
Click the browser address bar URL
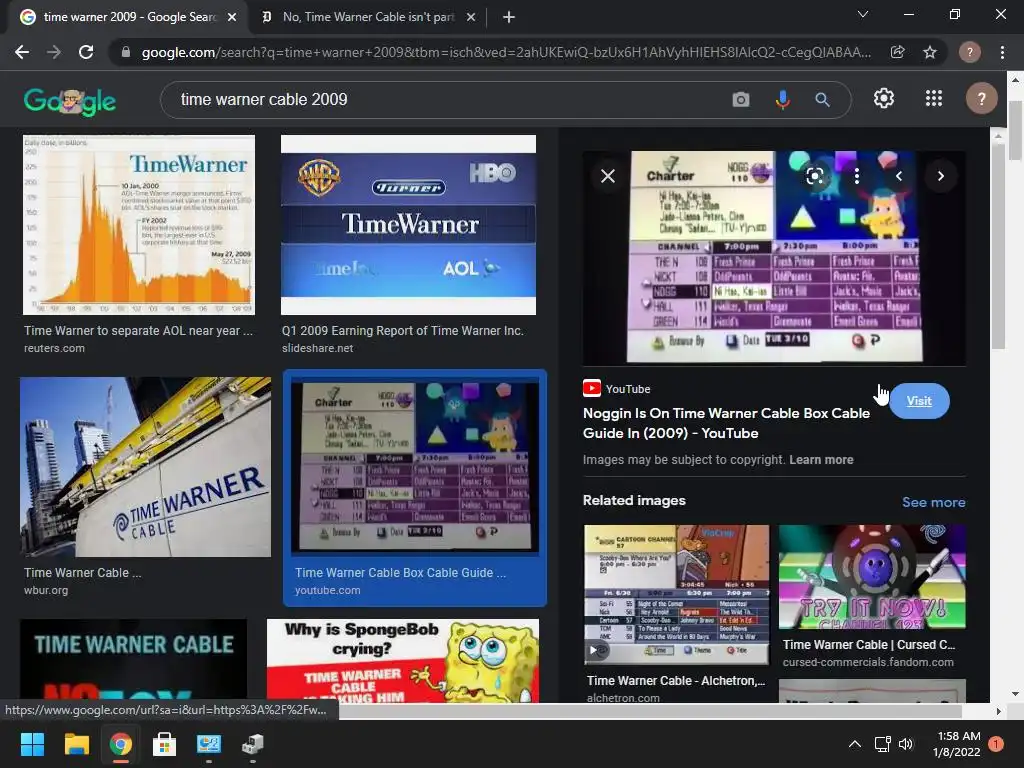pos(506,52)
